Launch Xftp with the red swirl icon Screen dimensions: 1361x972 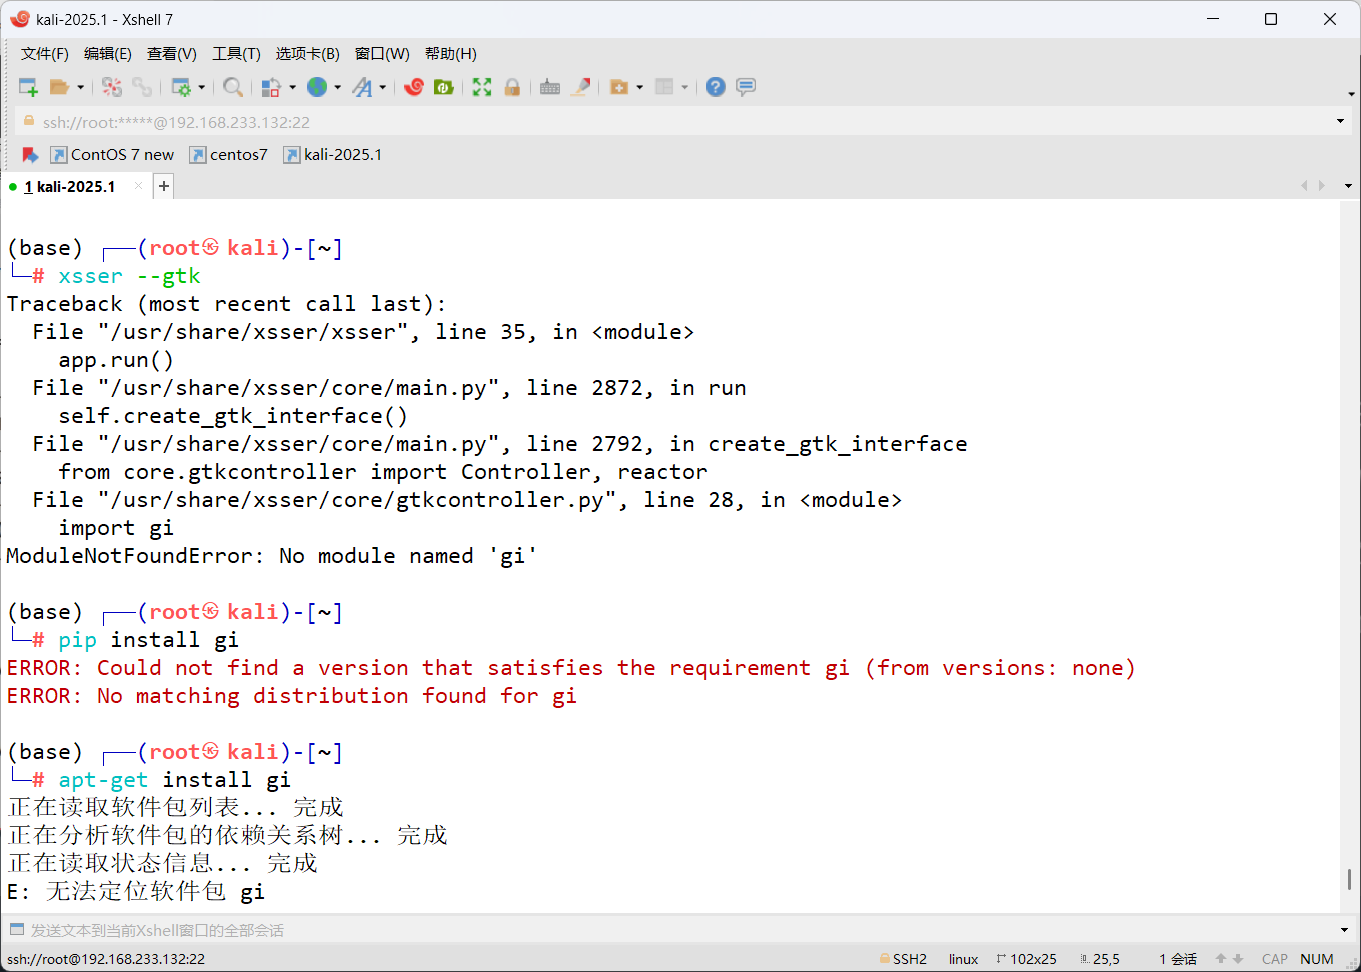pos(414,87)
